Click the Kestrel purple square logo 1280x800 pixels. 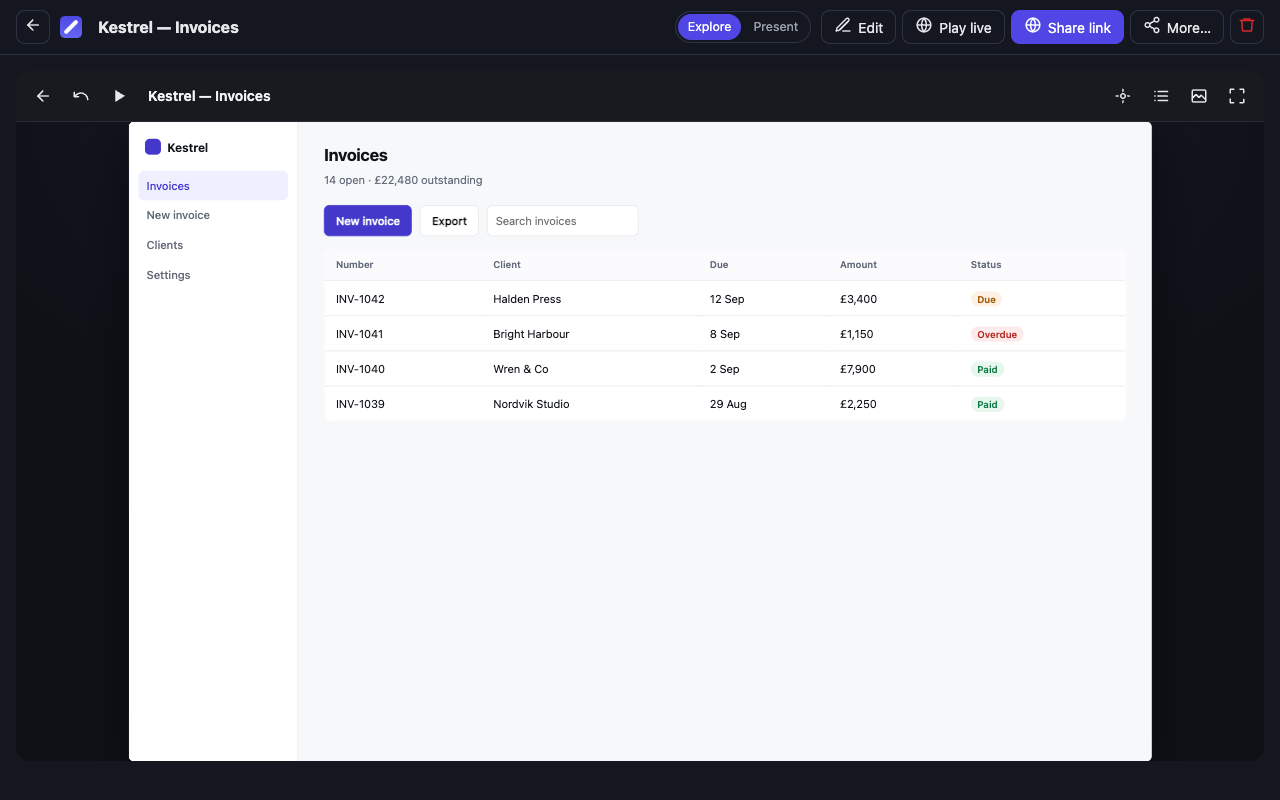(x=153, y=147)
